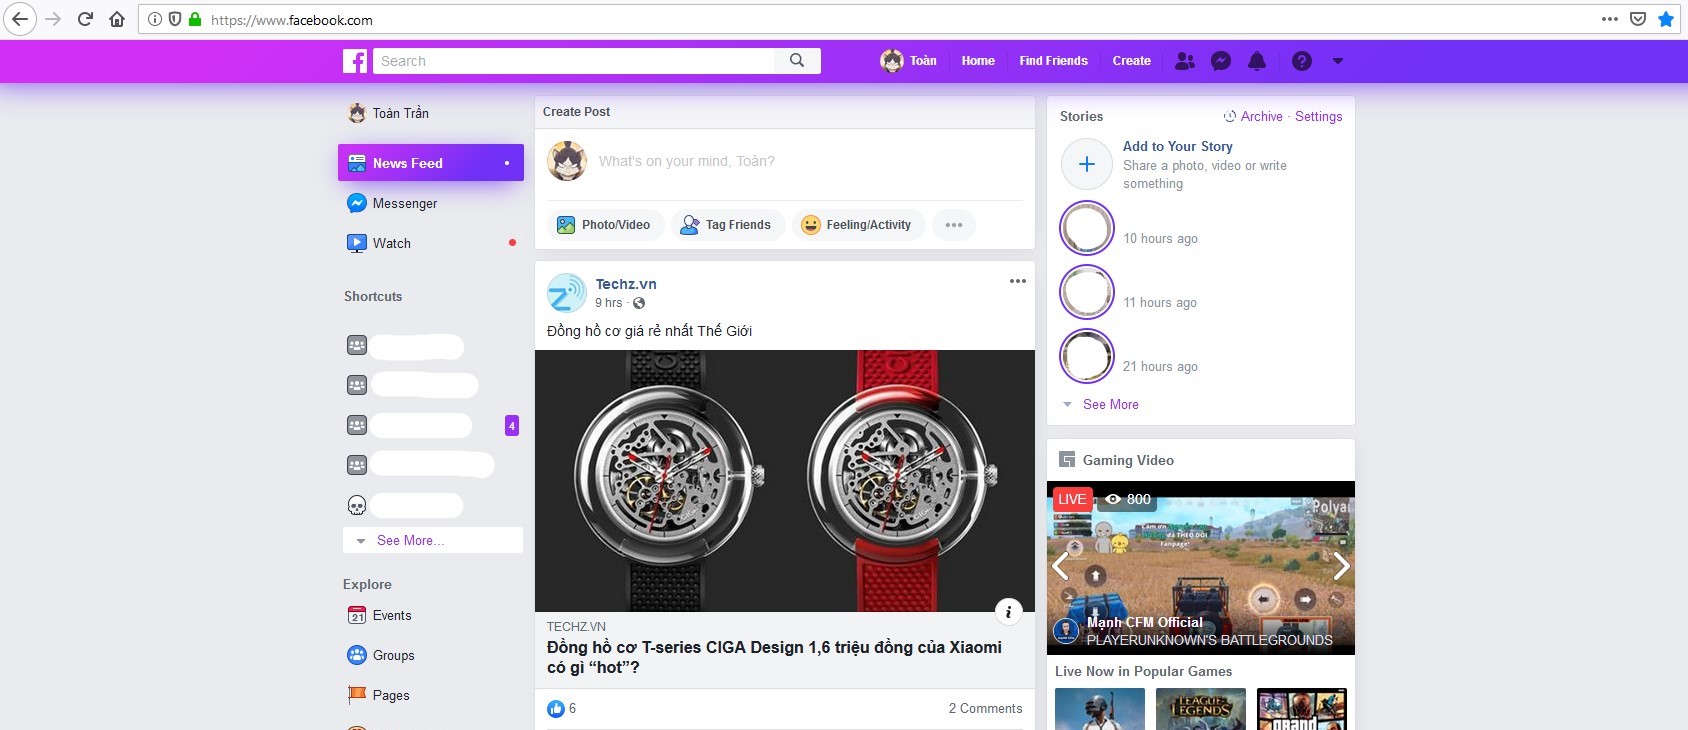Open the watch images link preview
Screen dimensions: 1688x730
point(785,481)
